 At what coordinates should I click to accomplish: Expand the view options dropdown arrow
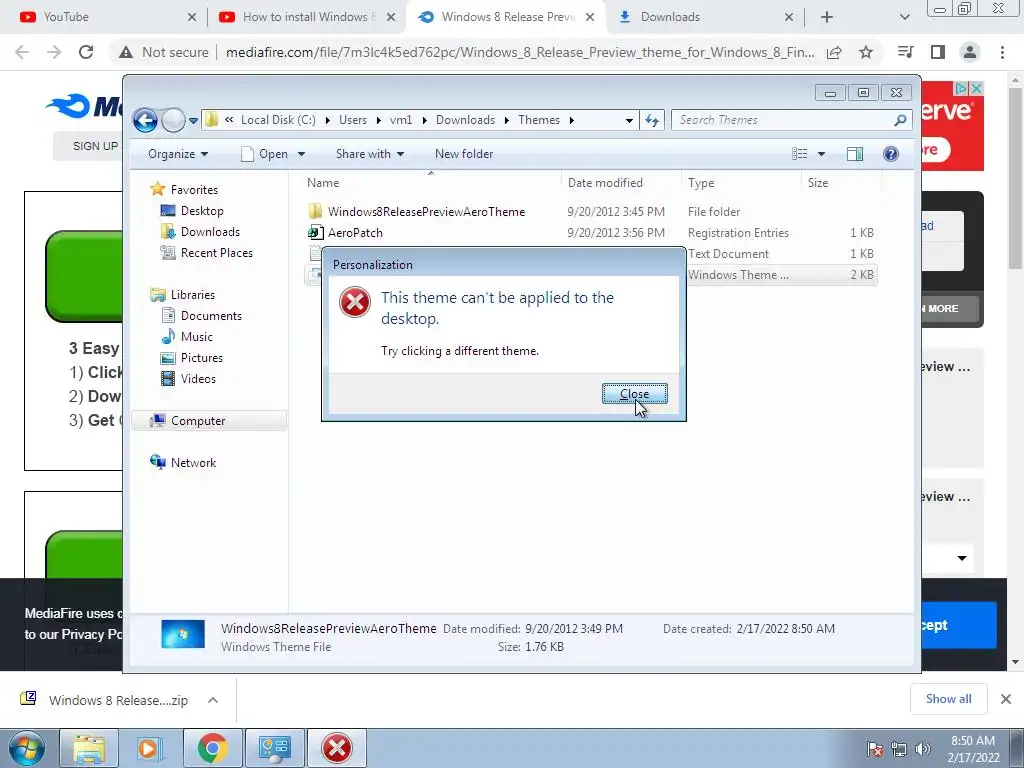[x=822, y=154]
